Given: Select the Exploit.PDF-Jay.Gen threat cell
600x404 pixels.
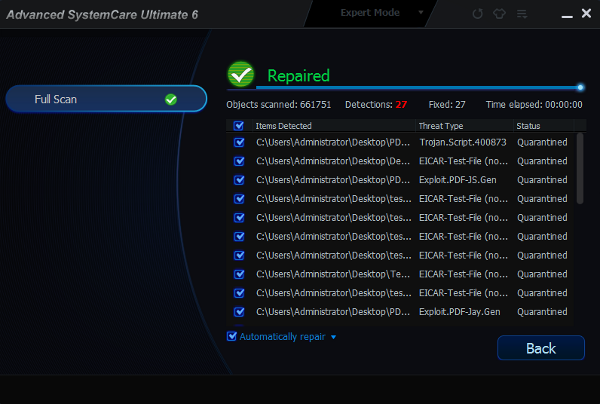Looking at the screenshot, I should [459, 312].
